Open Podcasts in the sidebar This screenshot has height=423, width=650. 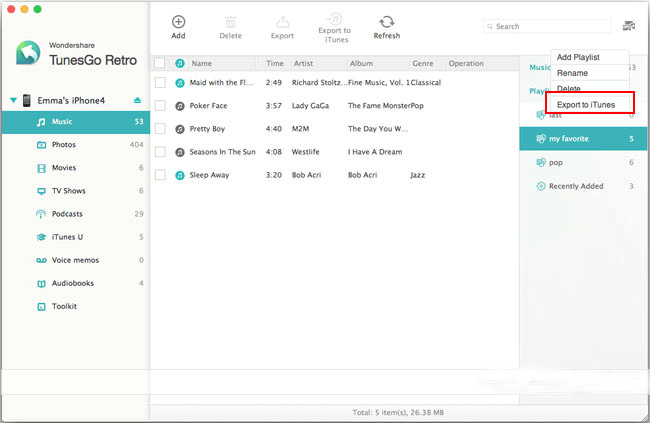[75, 214]
